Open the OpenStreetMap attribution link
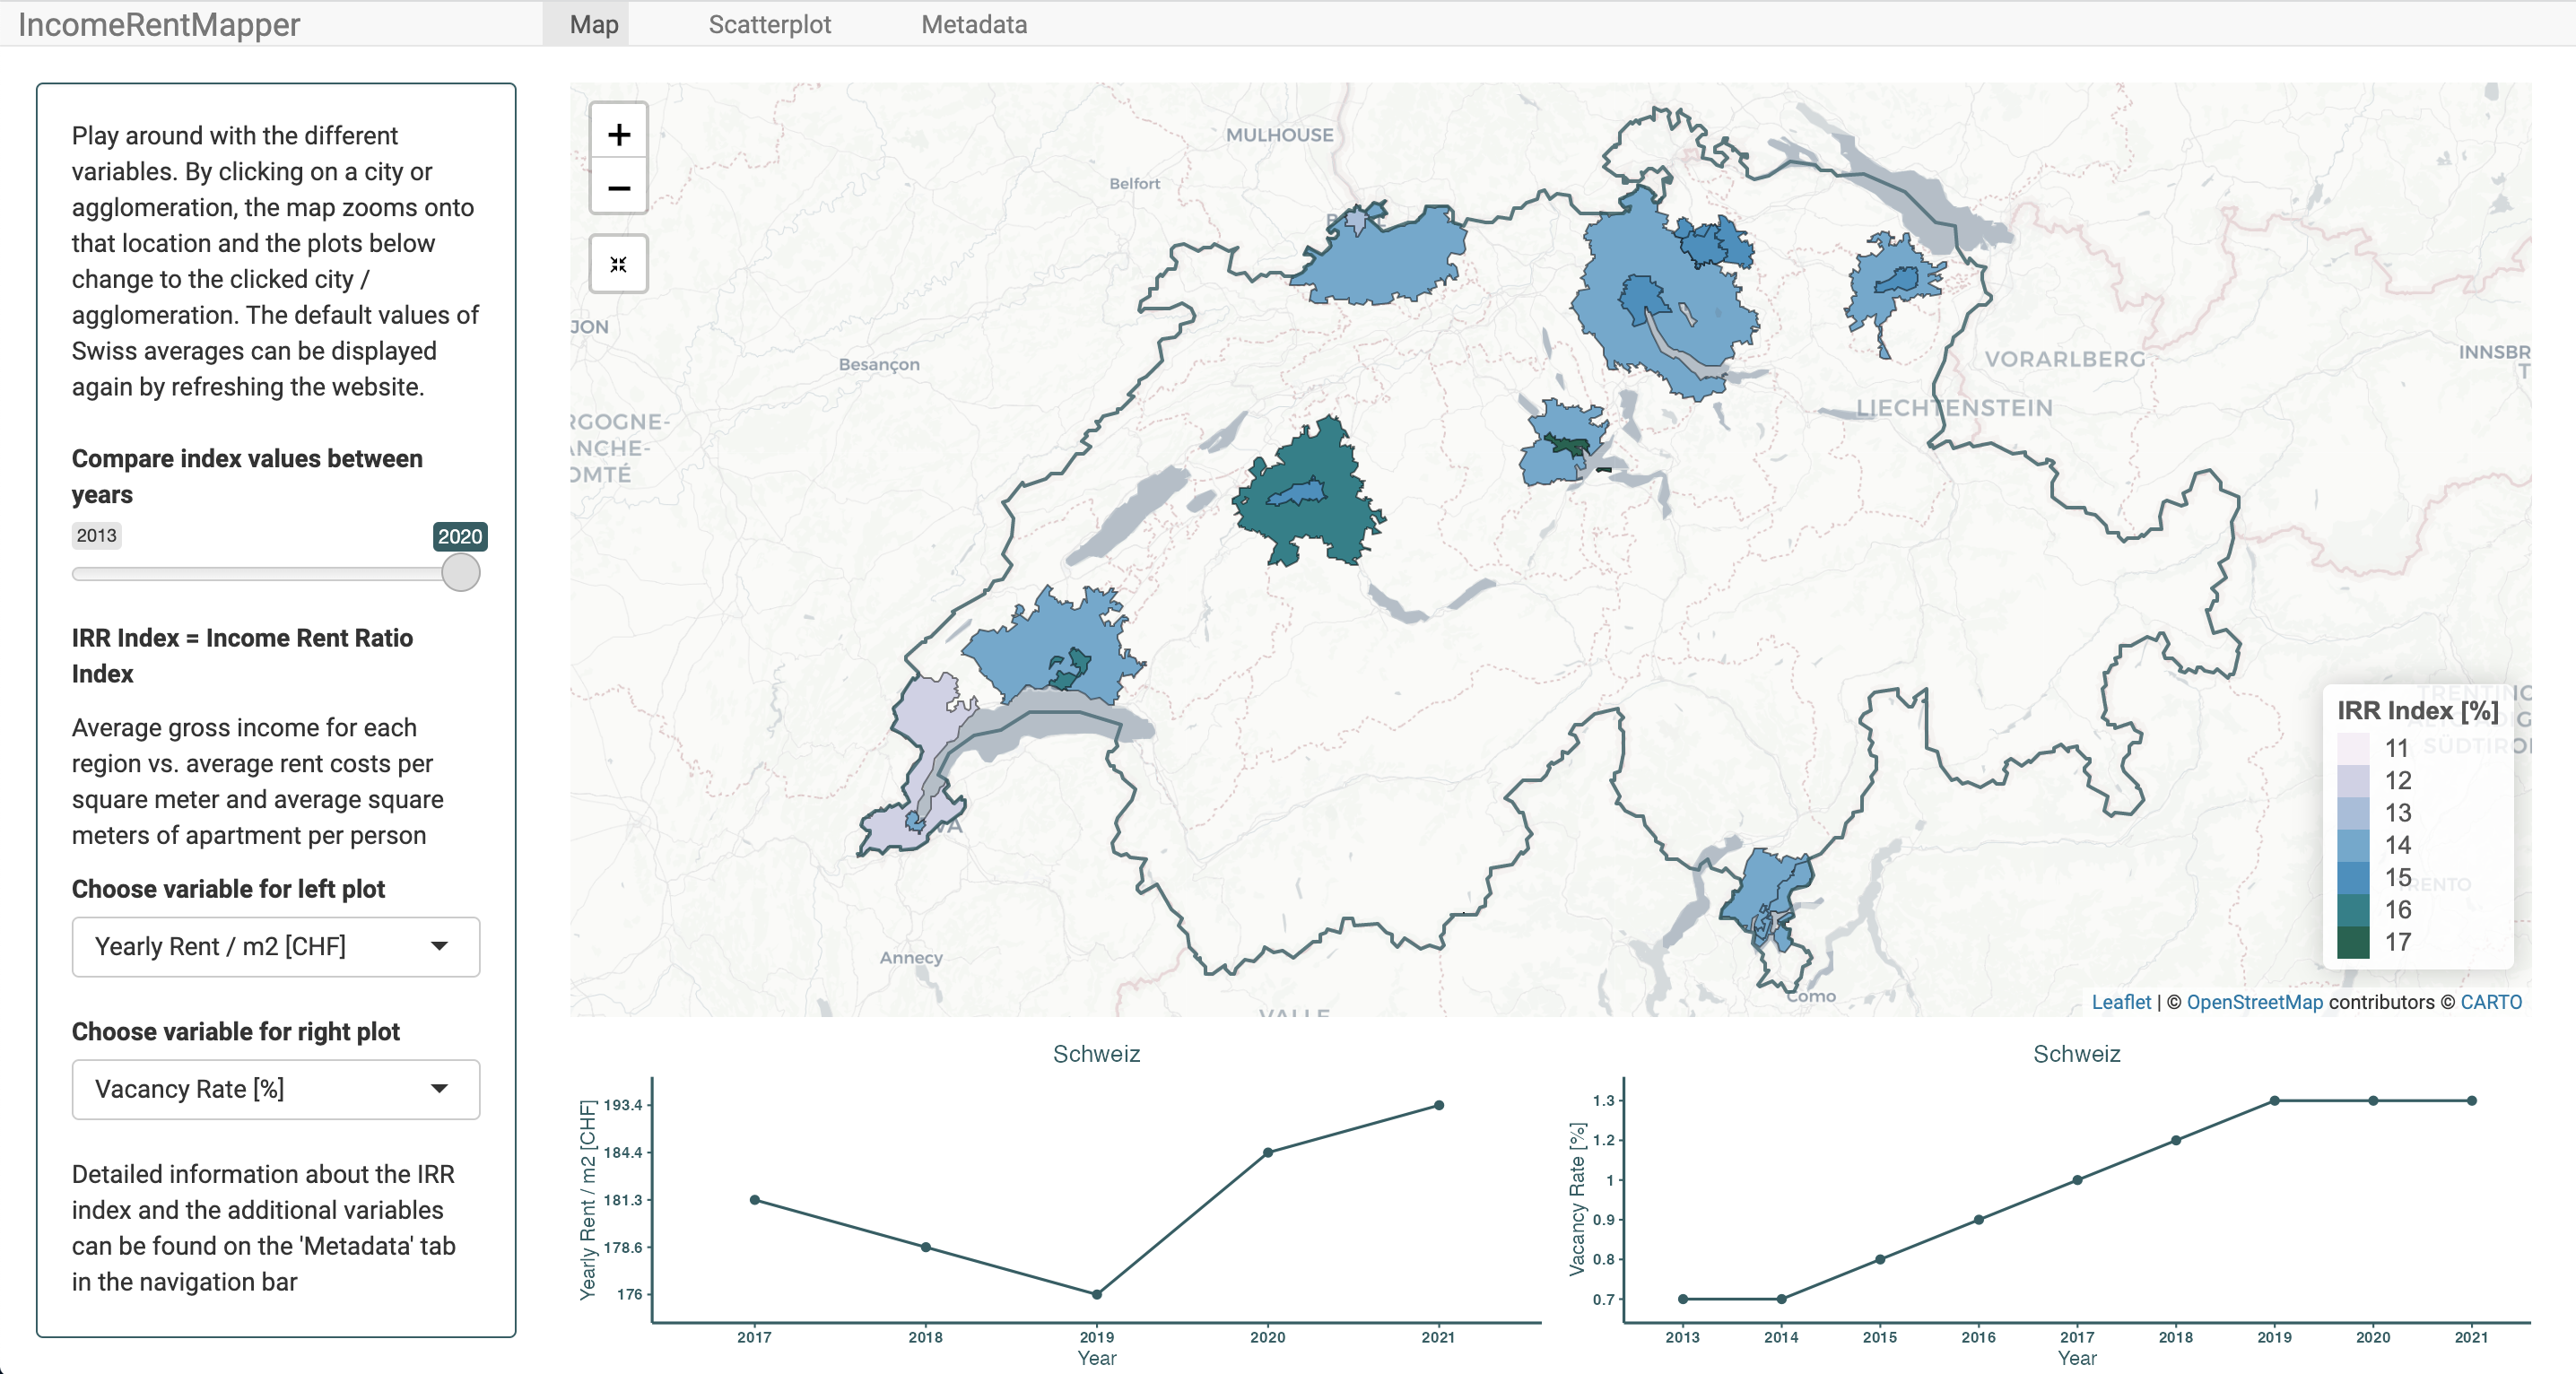 [x=2254, y=1002]
